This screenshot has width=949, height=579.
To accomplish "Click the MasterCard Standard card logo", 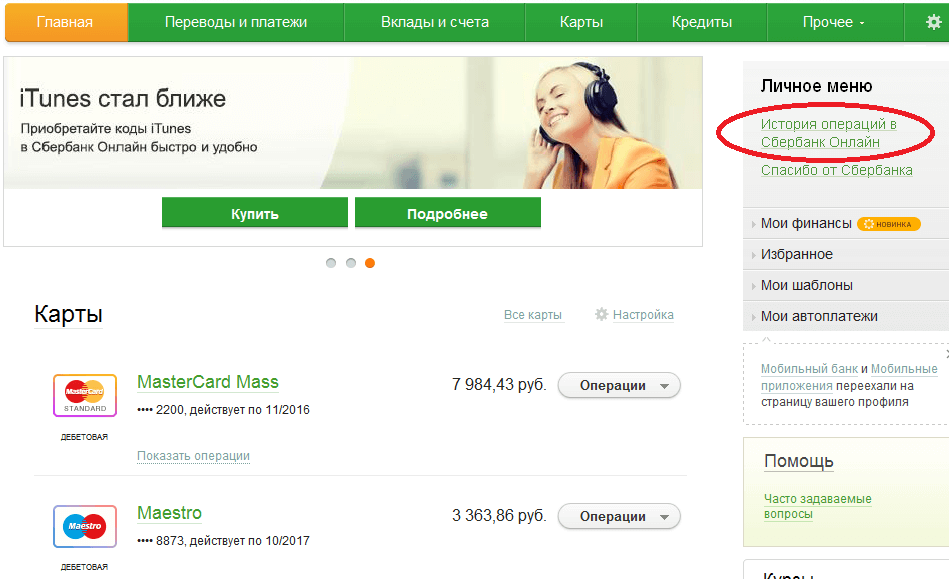I will (x=85, y=395).
